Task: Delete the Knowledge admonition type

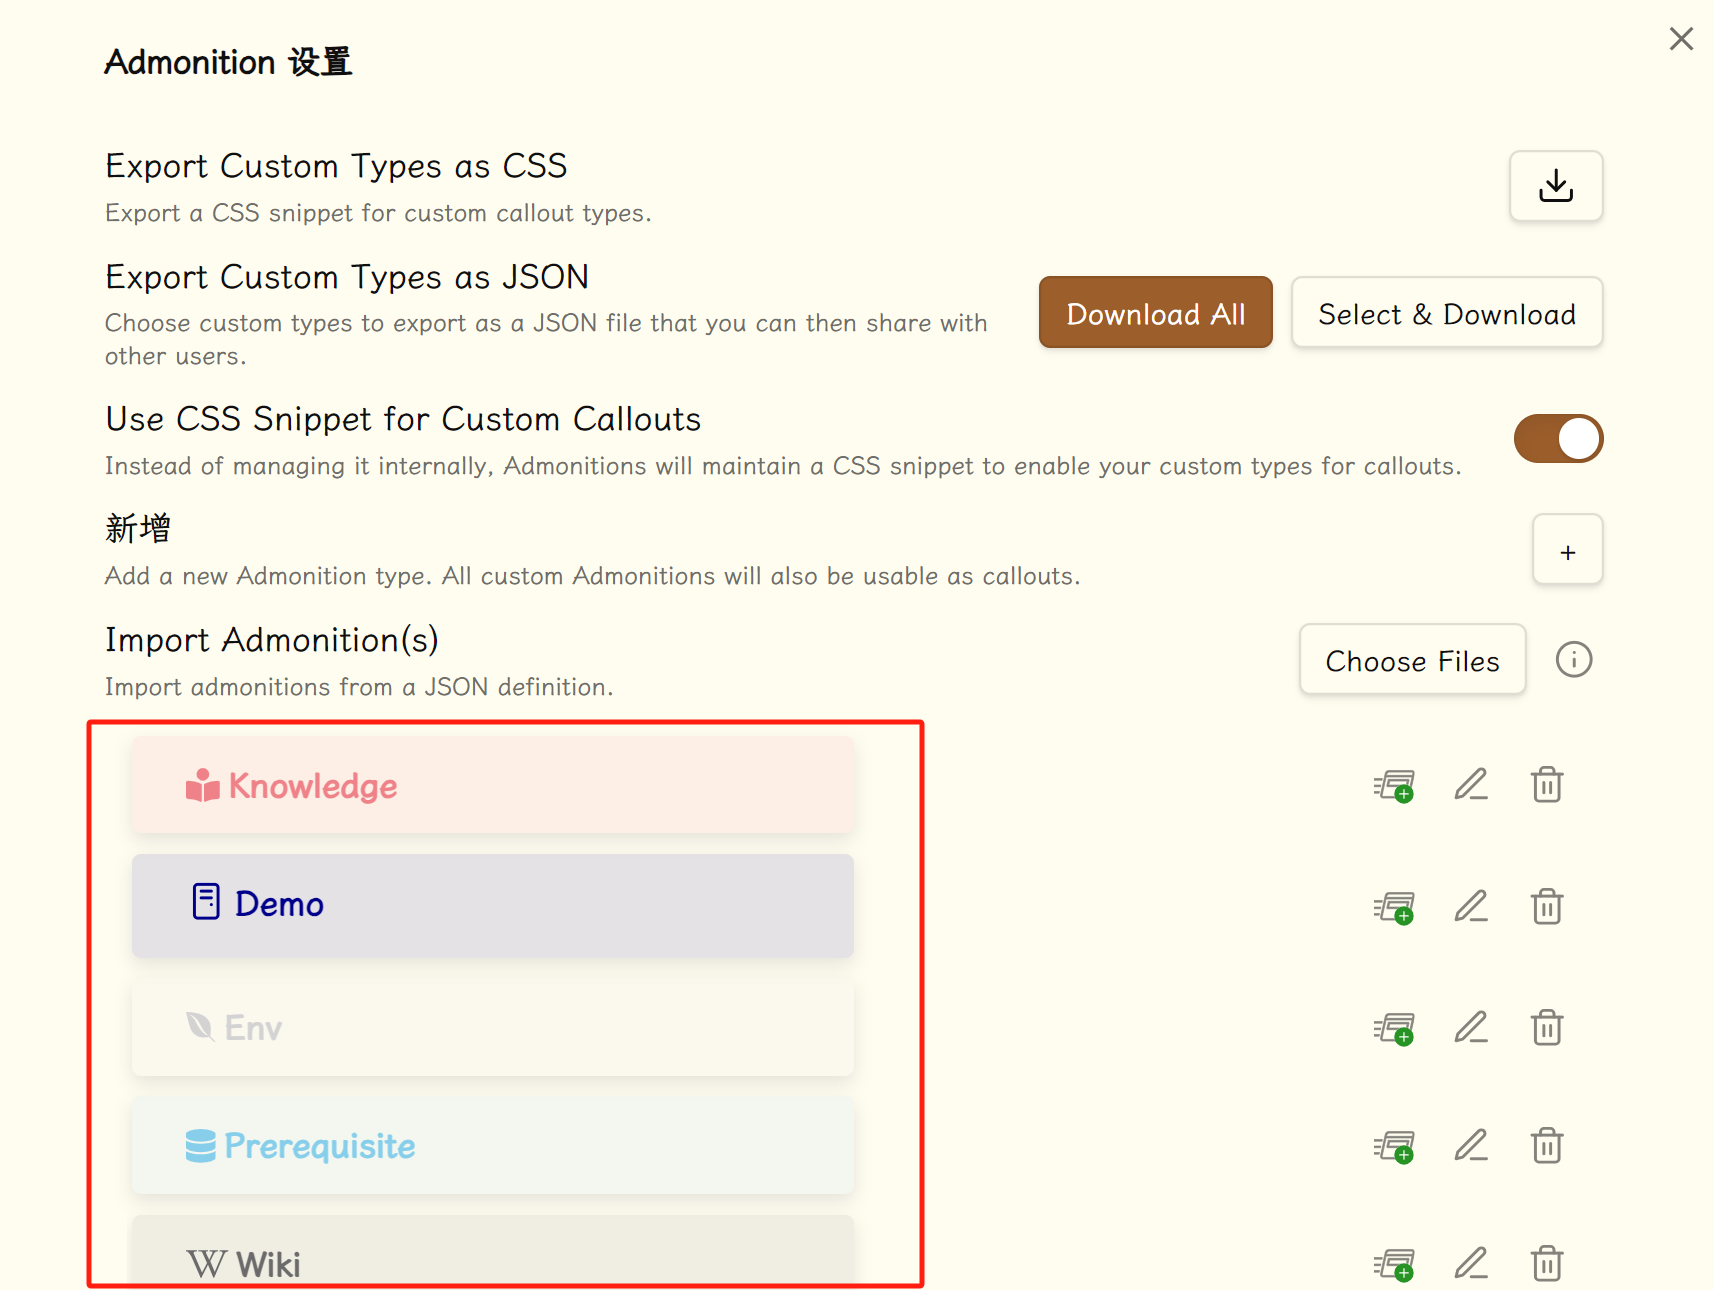Action: 1546,785
